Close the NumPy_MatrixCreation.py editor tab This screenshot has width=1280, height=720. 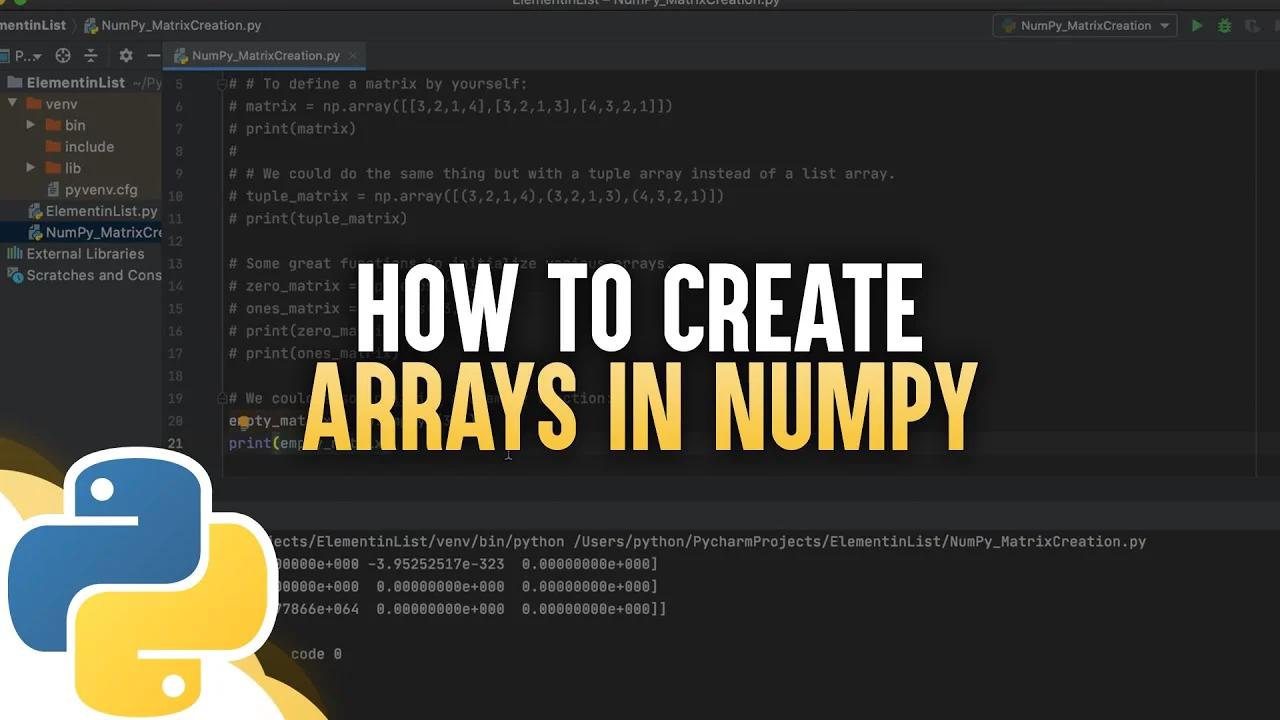tap(353, 56)
